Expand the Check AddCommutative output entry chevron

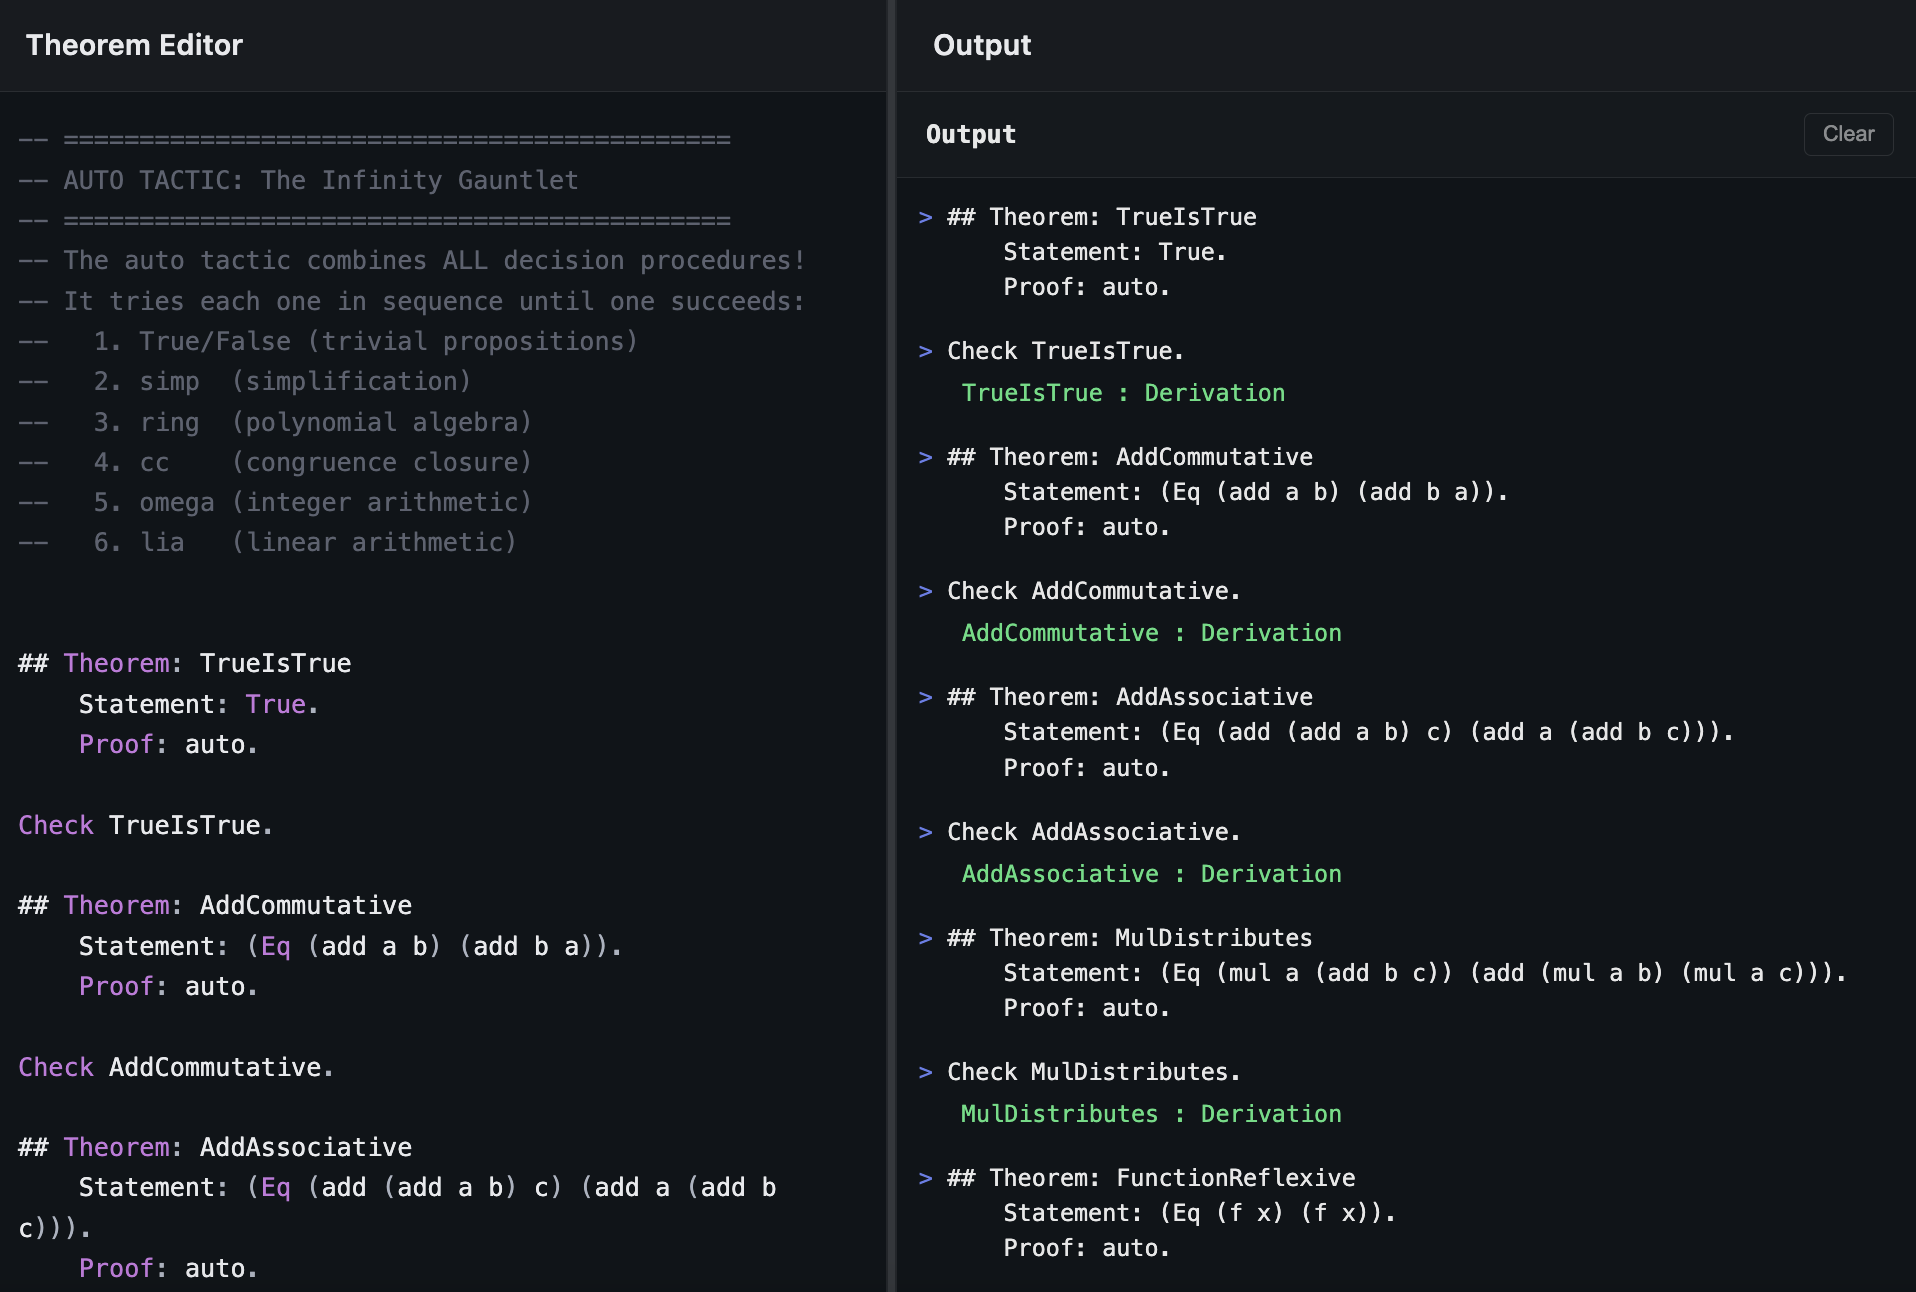pyautogui.click(x=925, y=590)
